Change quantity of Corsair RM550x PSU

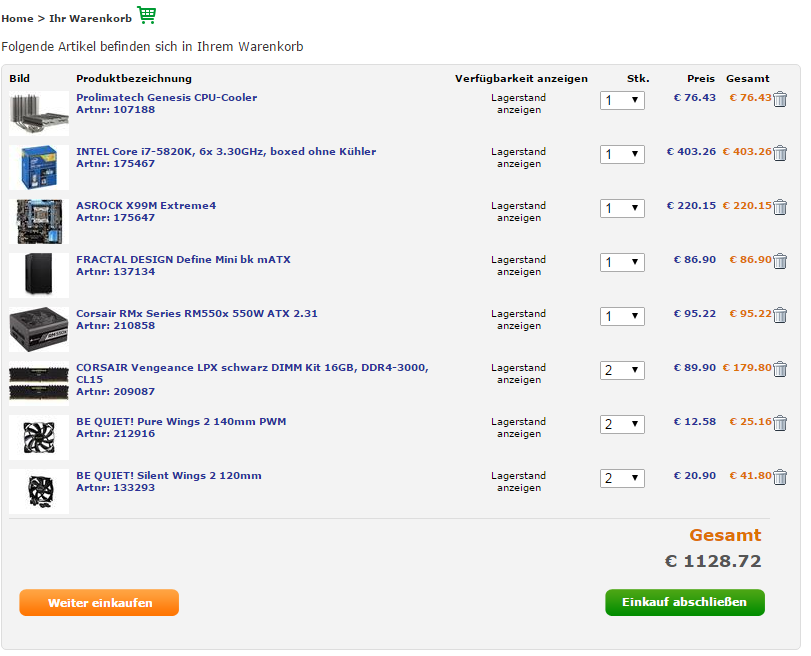[622, 316]
